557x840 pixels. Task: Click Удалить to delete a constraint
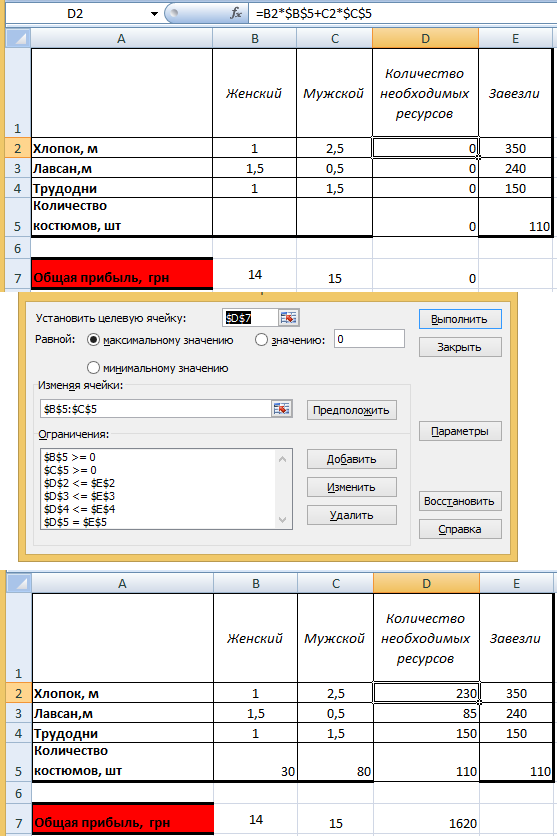tap(351, 515)
